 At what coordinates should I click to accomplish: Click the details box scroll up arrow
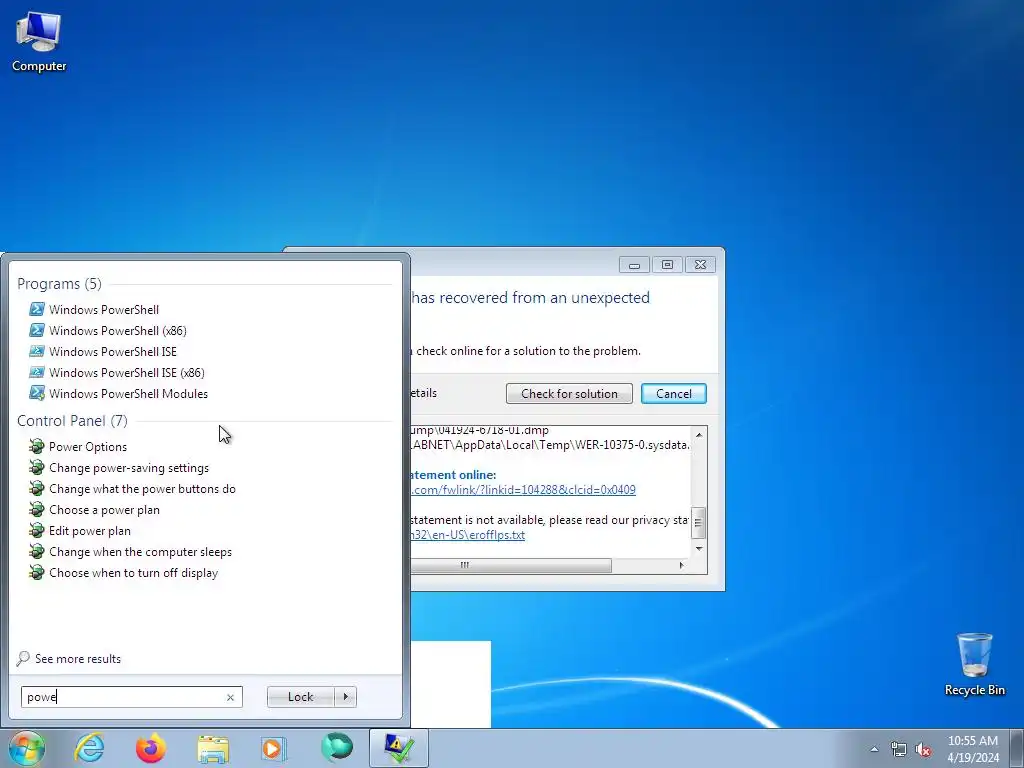[x=699, y=435]
